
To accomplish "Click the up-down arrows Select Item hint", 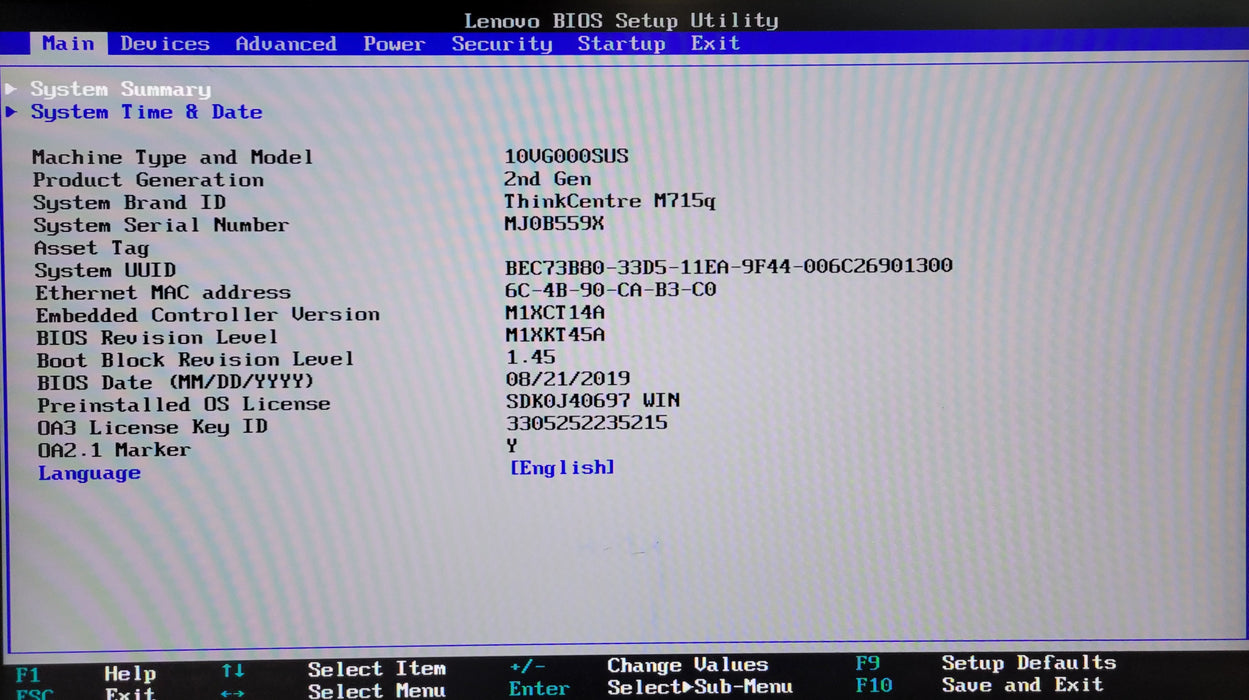I will coord(334,669).
